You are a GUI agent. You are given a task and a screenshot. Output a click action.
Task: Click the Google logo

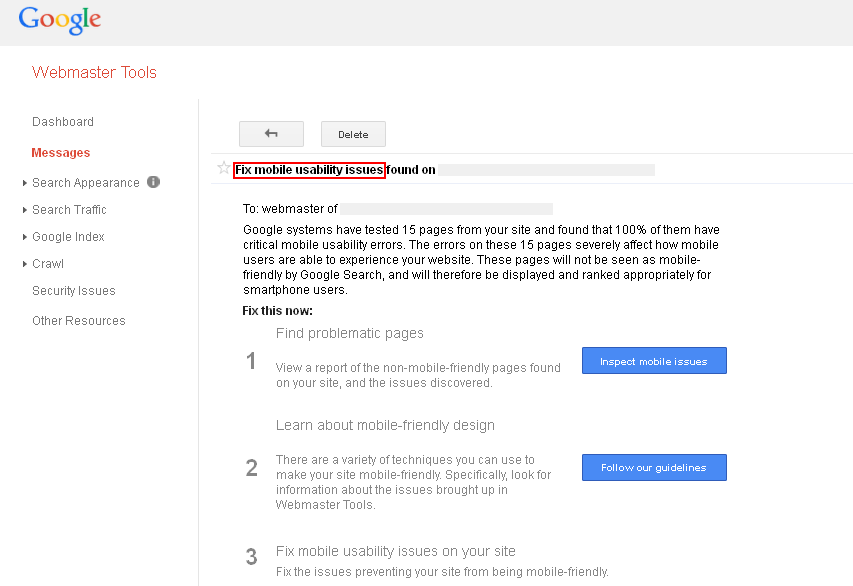coord(60,20)
